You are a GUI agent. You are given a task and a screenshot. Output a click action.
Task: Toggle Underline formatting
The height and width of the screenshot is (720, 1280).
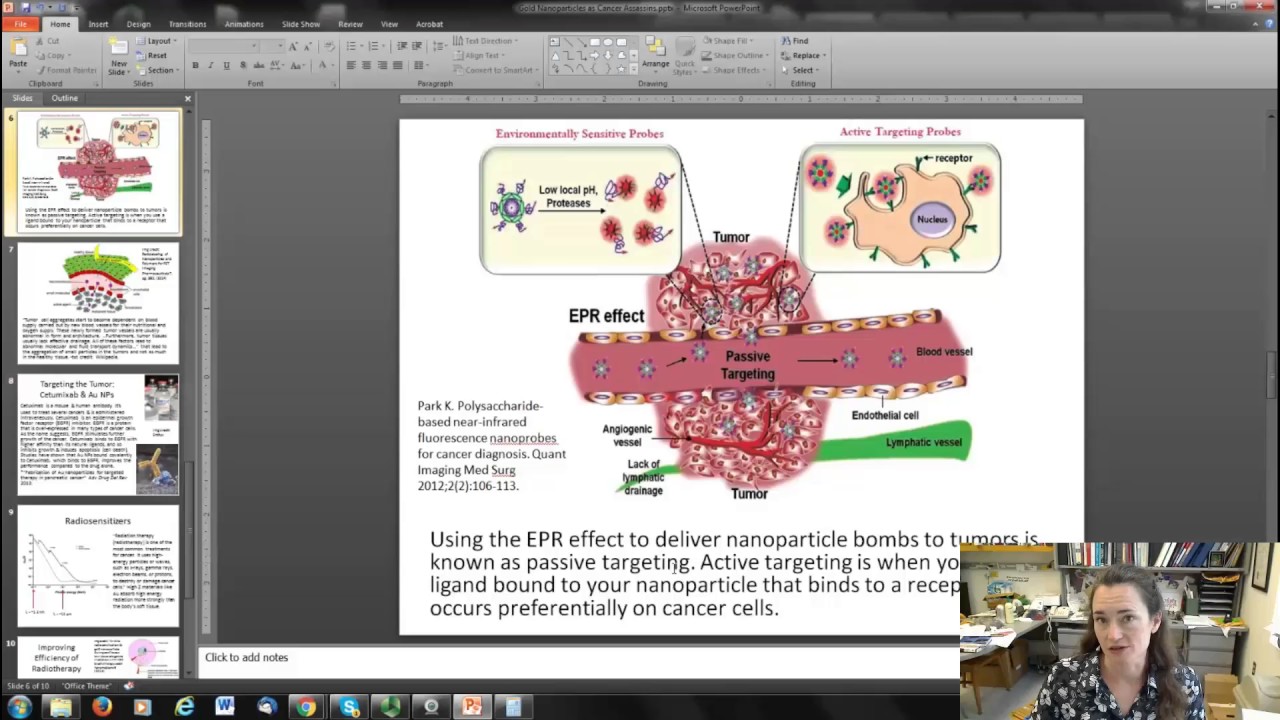coord(226,65)
